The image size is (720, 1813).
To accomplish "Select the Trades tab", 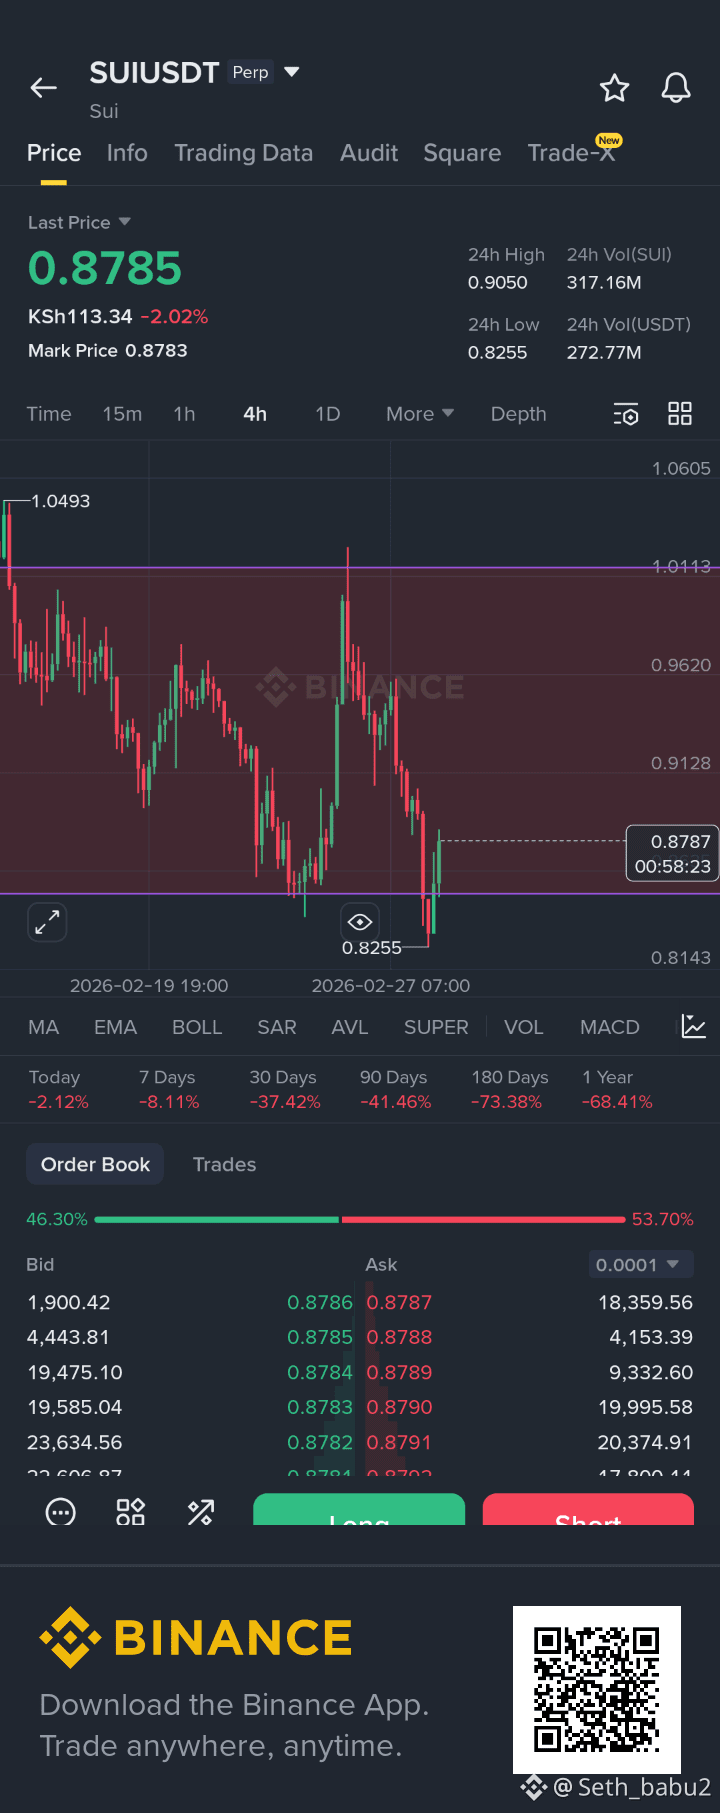I will (224, 1165).
